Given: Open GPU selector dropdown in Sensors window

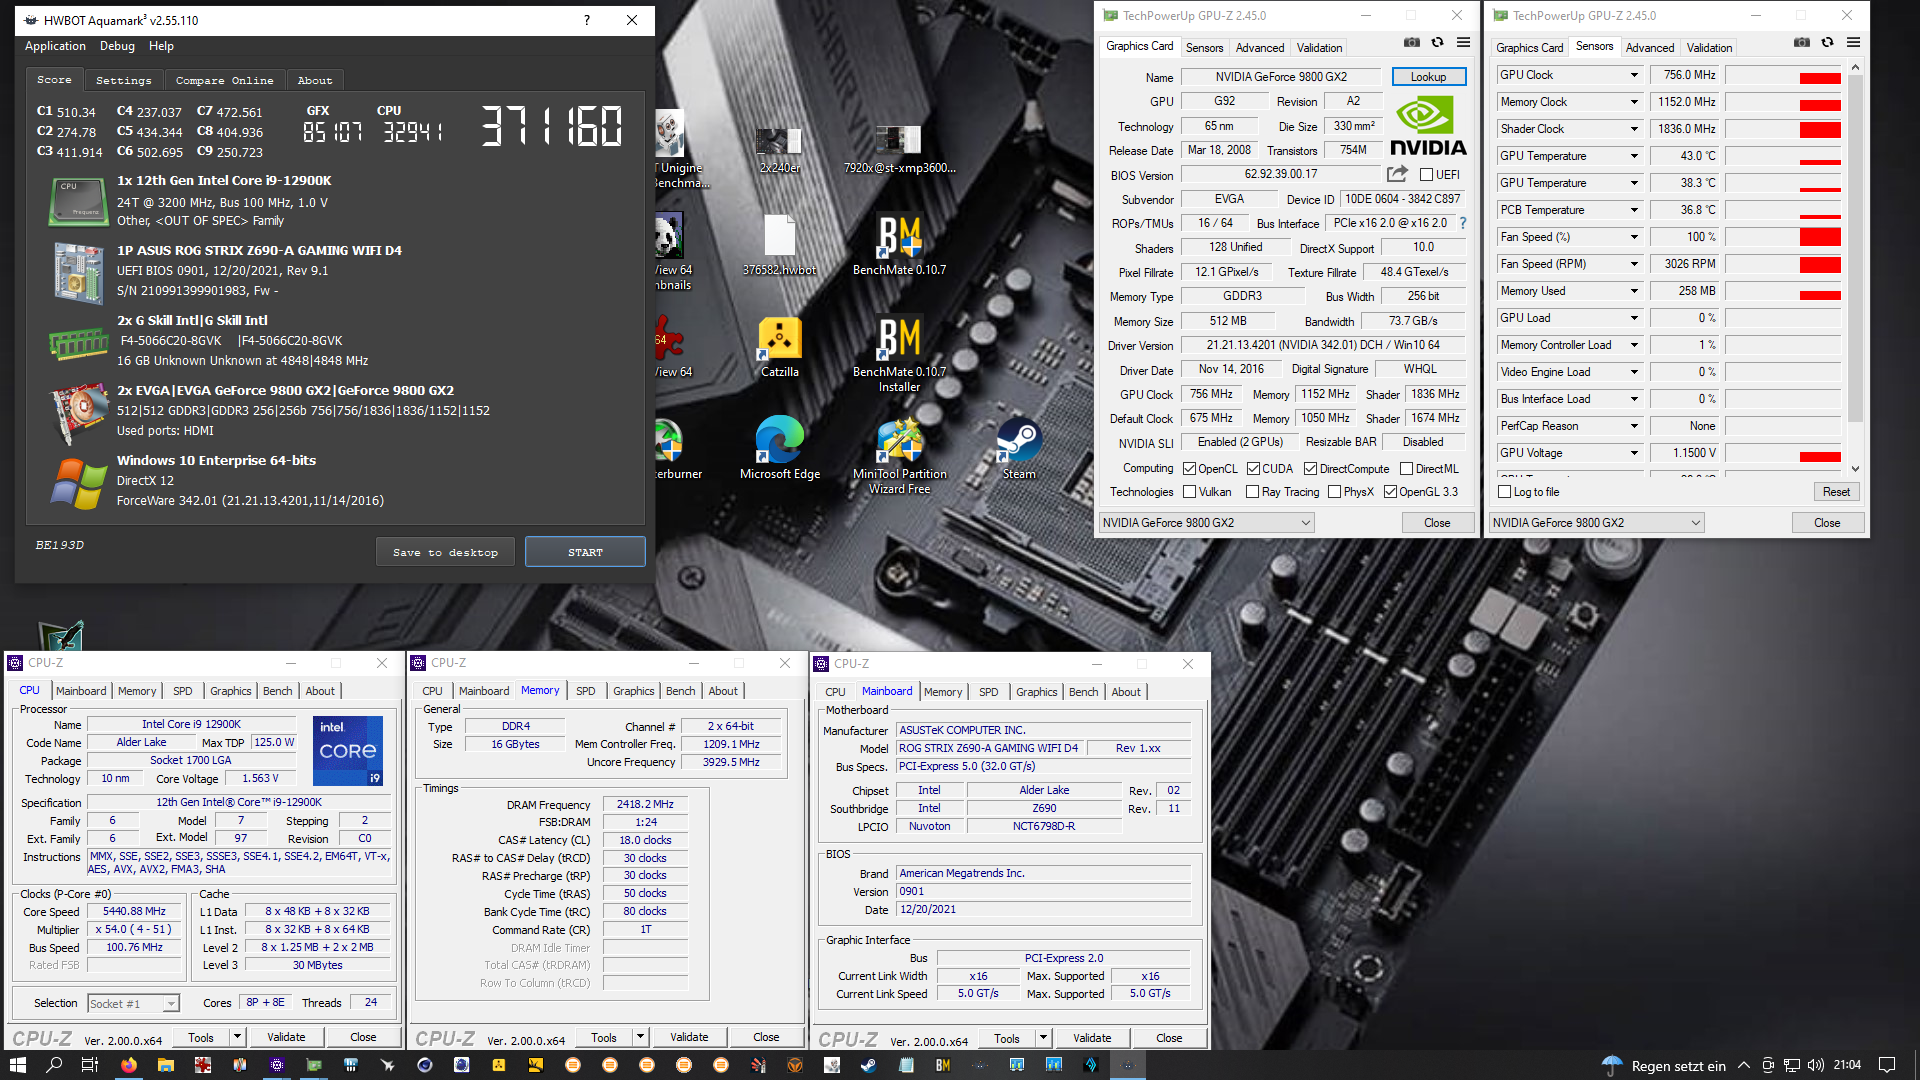Looking at the screenshot, I should point(1596,522).
